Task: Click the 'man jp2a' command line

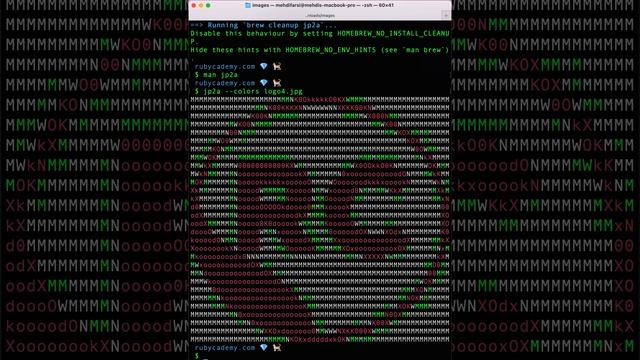Action: [x=216, y=75]
